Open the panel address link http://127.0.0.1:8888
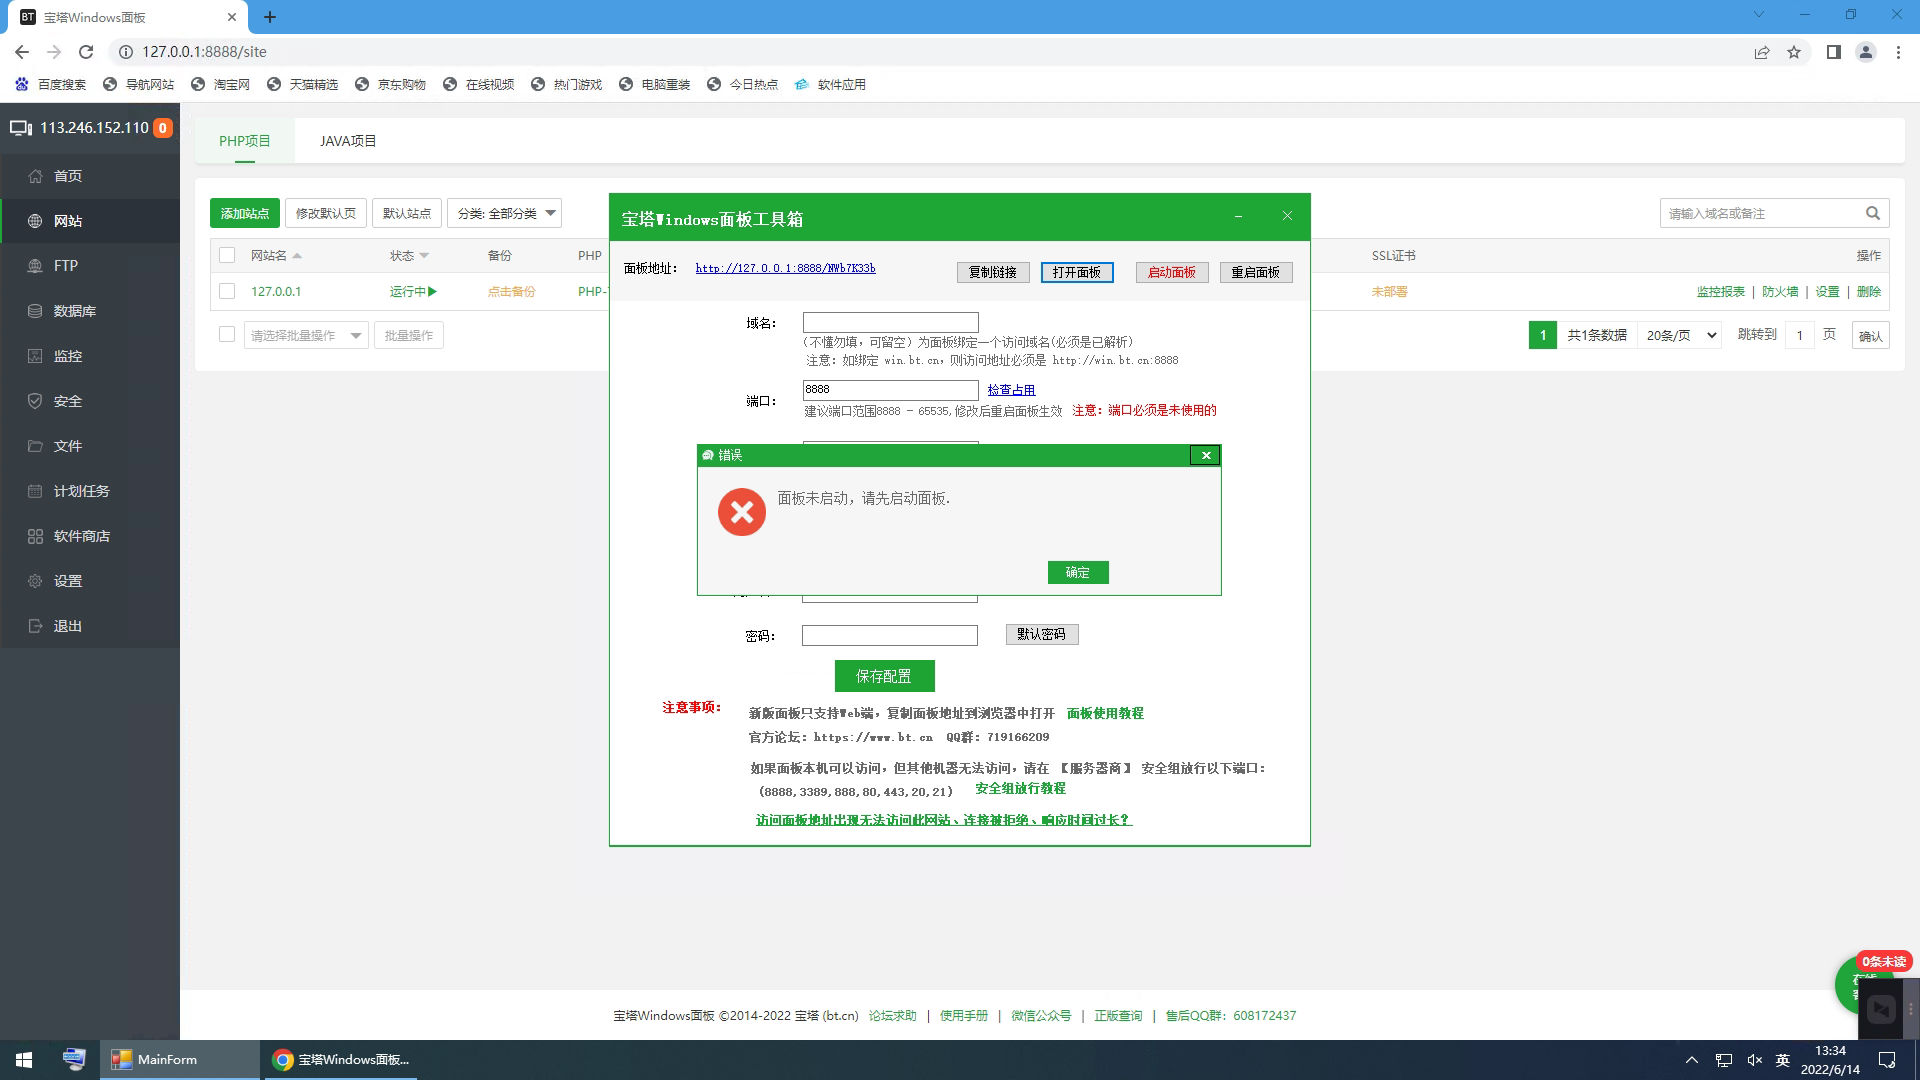This screenshot has width=1920, height=1080. pos(786,268)
